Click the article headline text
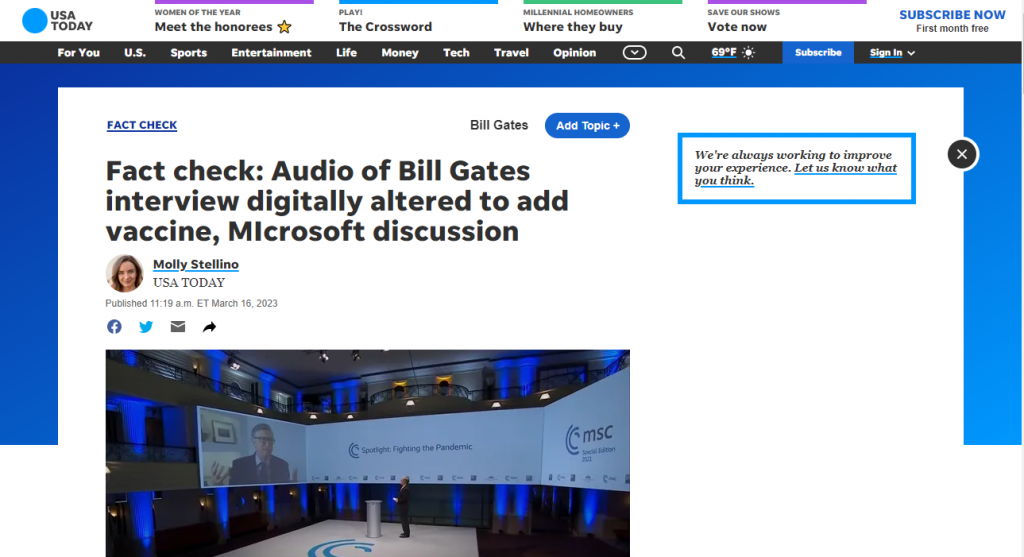Screen dimensions: 1024x557 (x=337, y=201)
